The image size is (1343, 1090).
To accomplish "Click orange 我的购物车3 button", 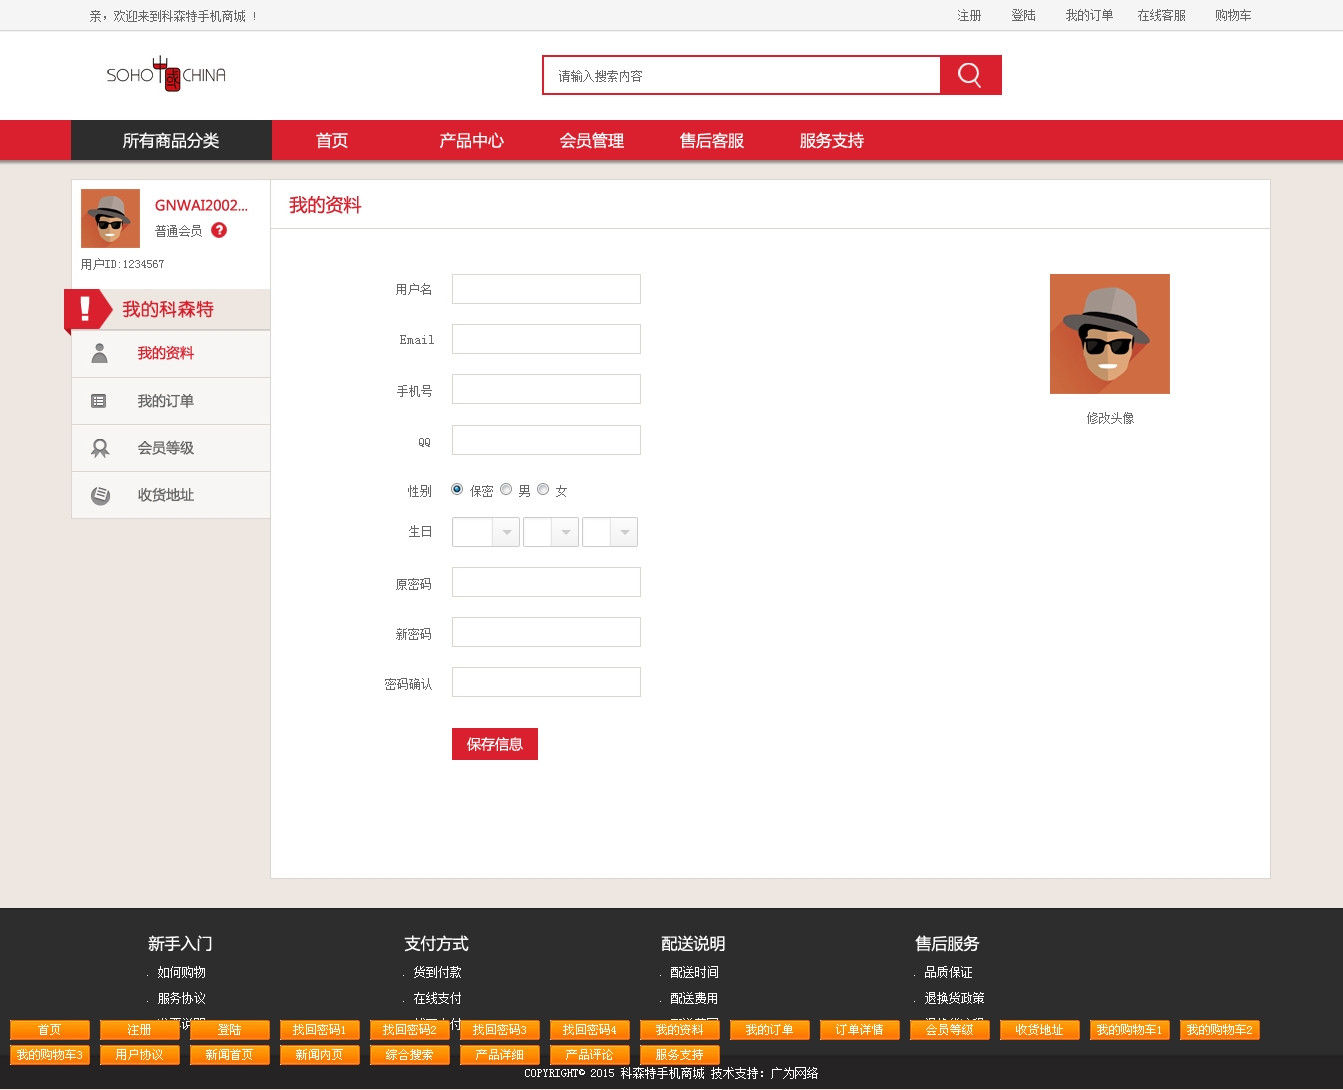I will pyautogui.click(x=50, y=1055).
